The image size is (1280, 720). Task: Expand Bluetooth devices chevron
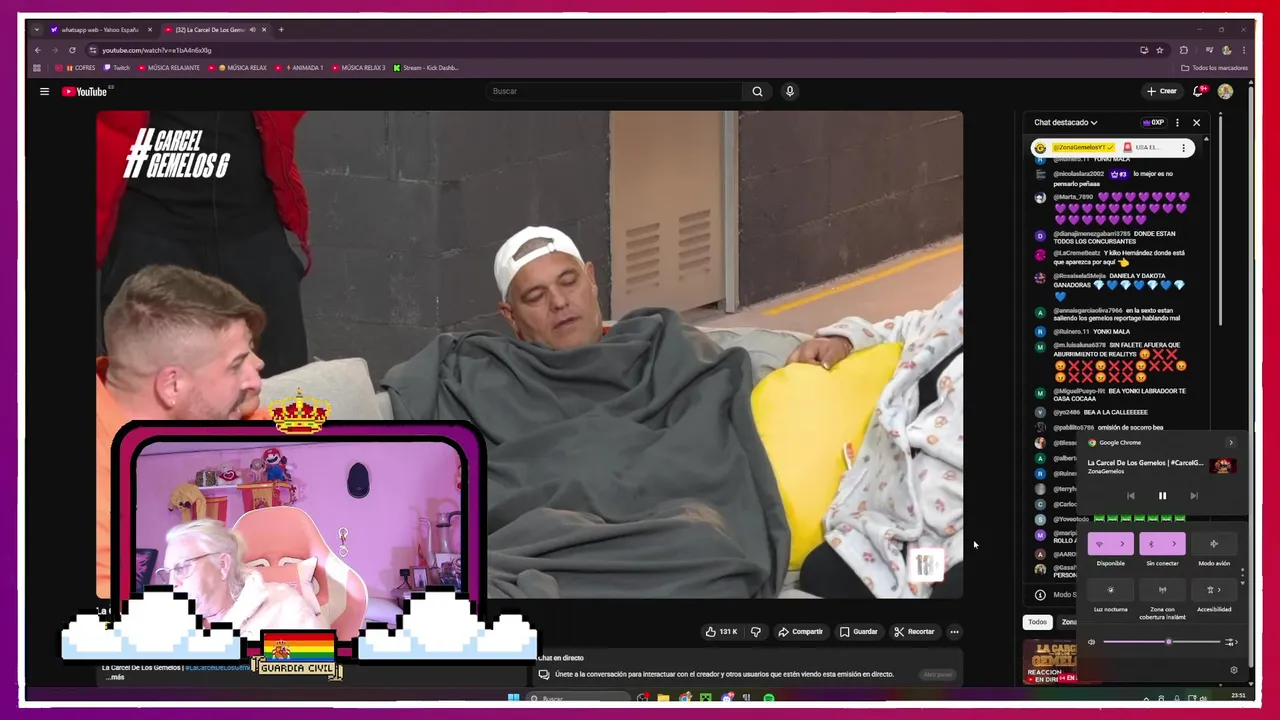[1174, 544]
